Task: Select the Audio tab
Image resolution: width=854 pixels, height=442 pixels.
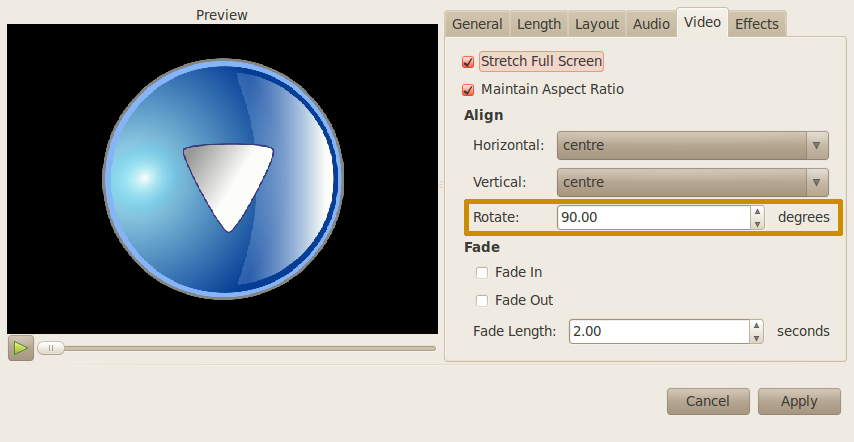Action: pos(651,24)
